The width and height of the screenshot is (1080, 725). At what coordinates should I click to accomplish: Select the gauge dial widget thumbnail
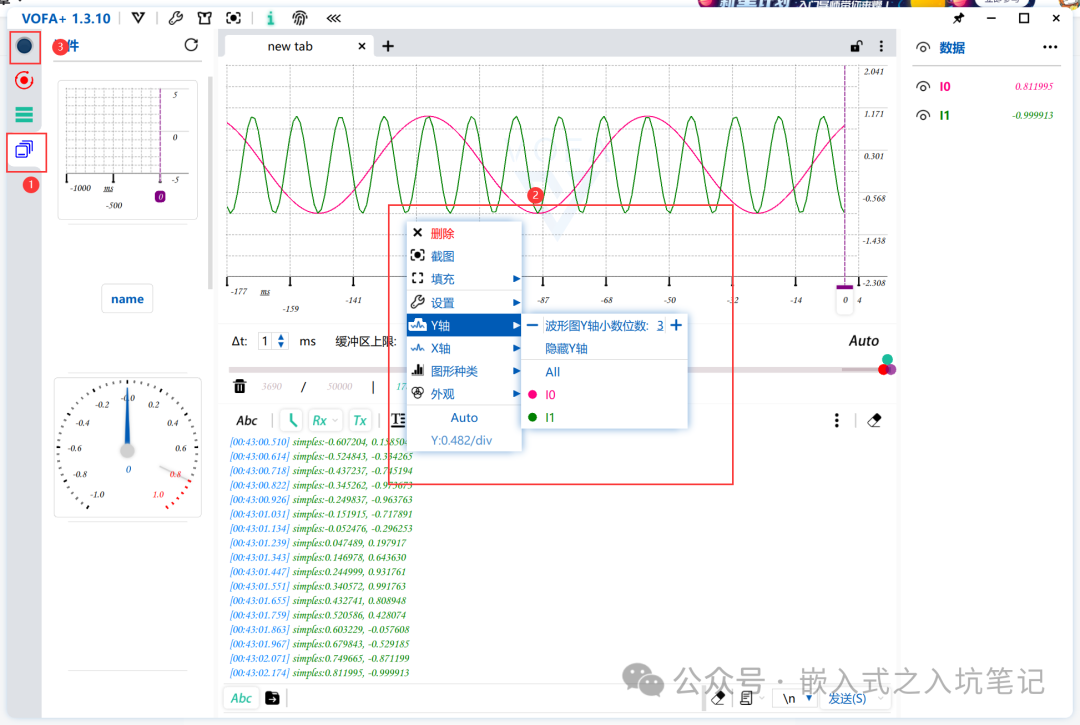click(127, 447)
